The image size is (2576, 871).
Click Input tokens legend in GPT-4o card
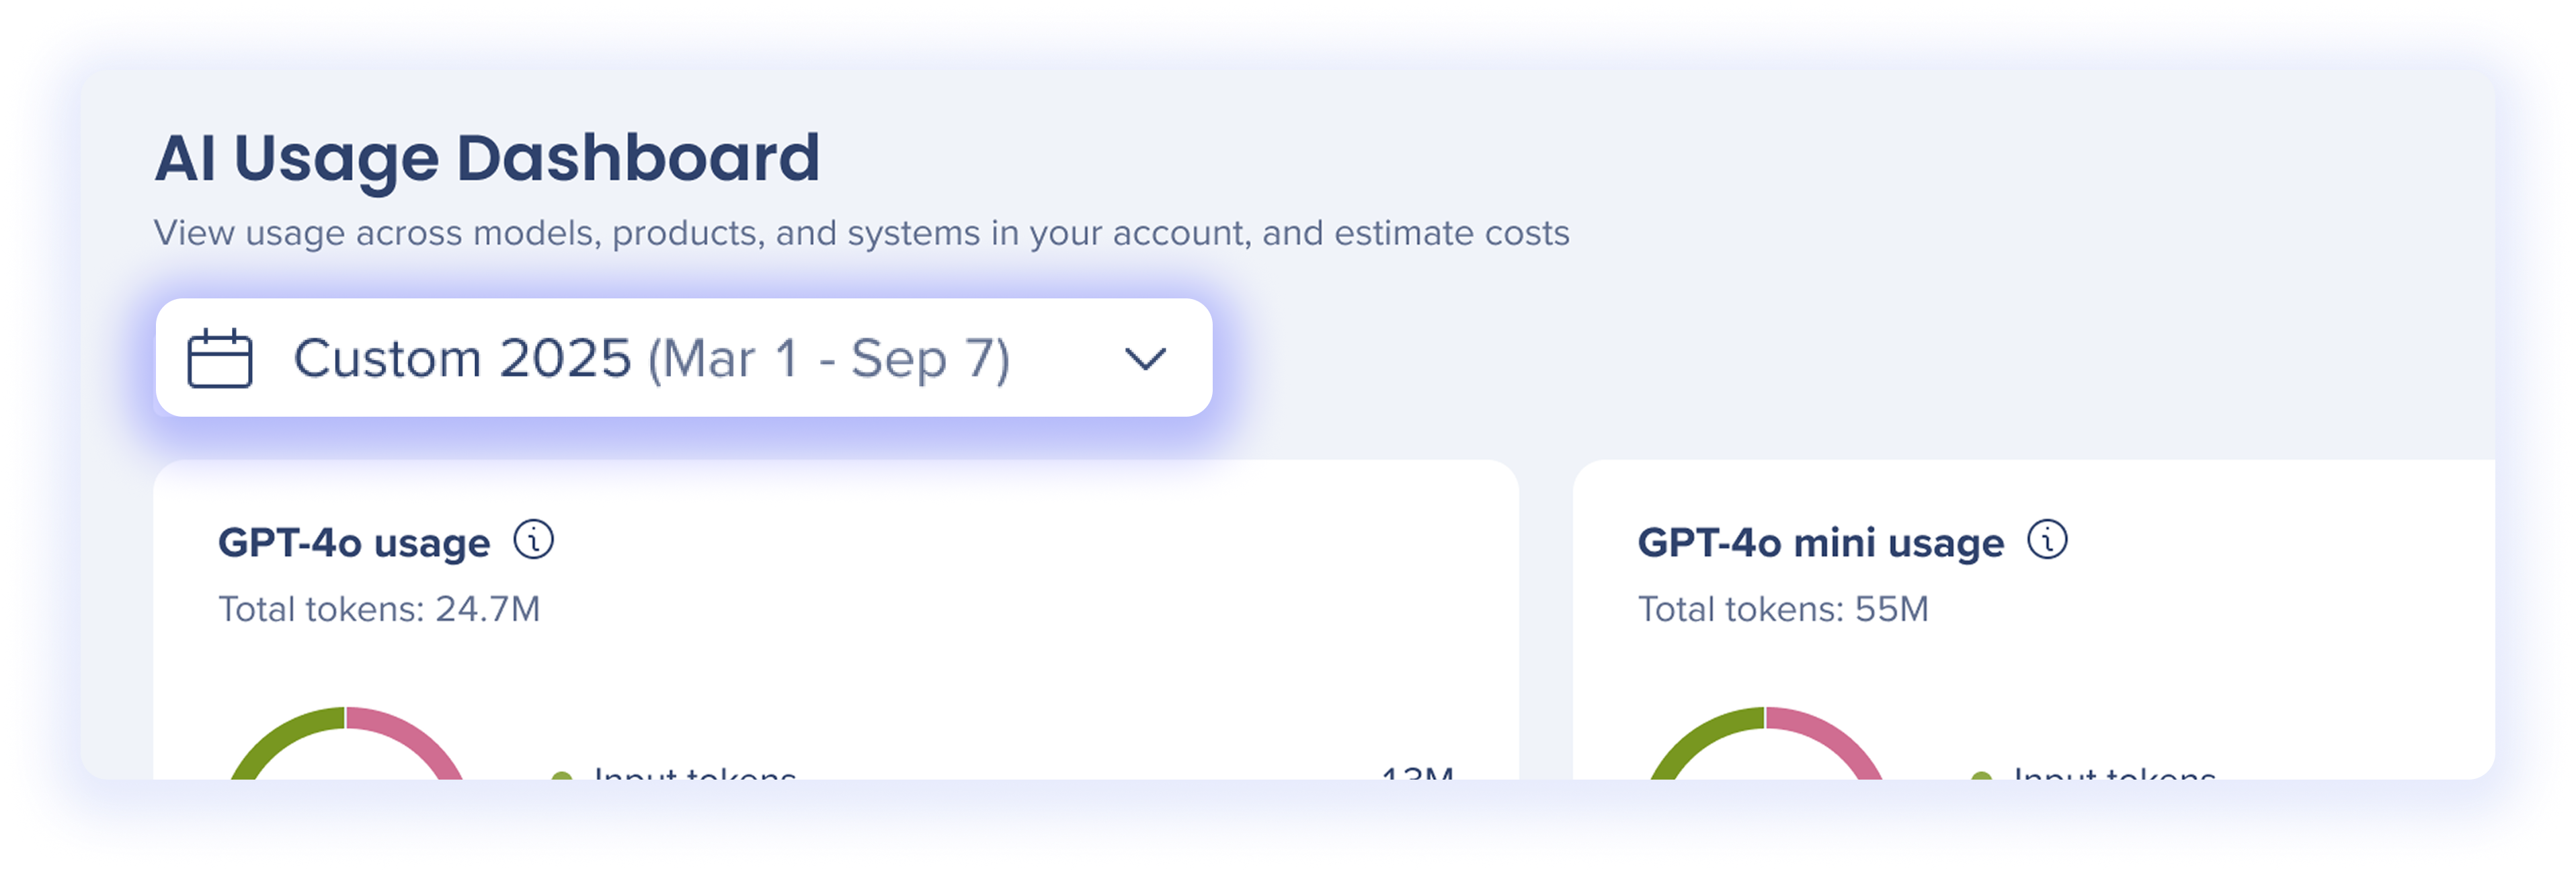pos(695,773)
